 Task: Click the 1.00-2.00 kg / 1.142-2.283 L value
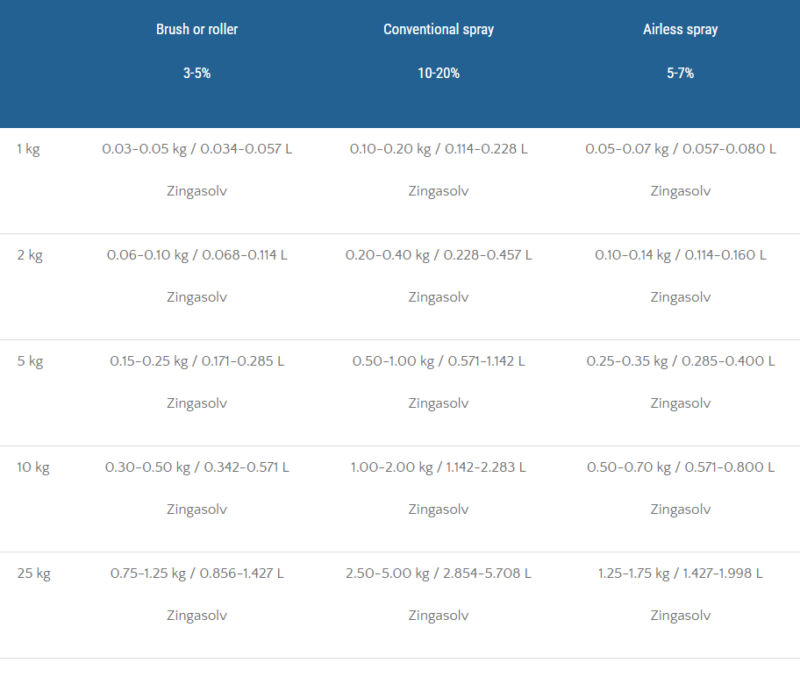pyautogui.click(x=438, y=467)
